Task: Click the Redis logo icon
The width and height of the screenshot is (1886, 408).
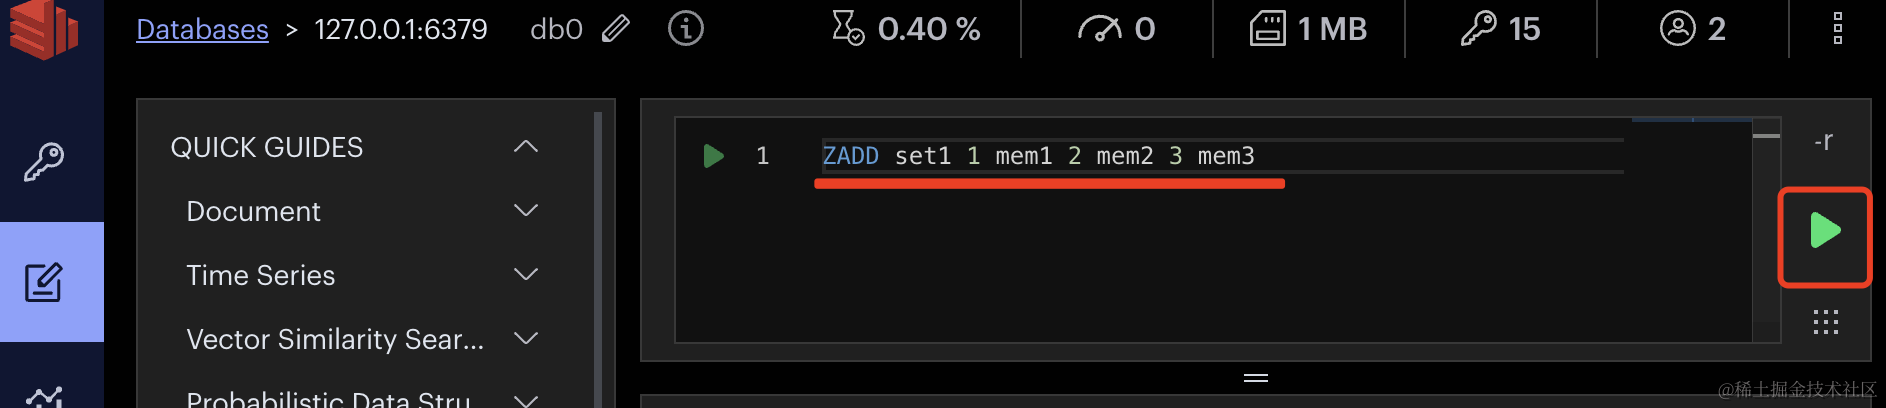Action: [x=43, y=29]
